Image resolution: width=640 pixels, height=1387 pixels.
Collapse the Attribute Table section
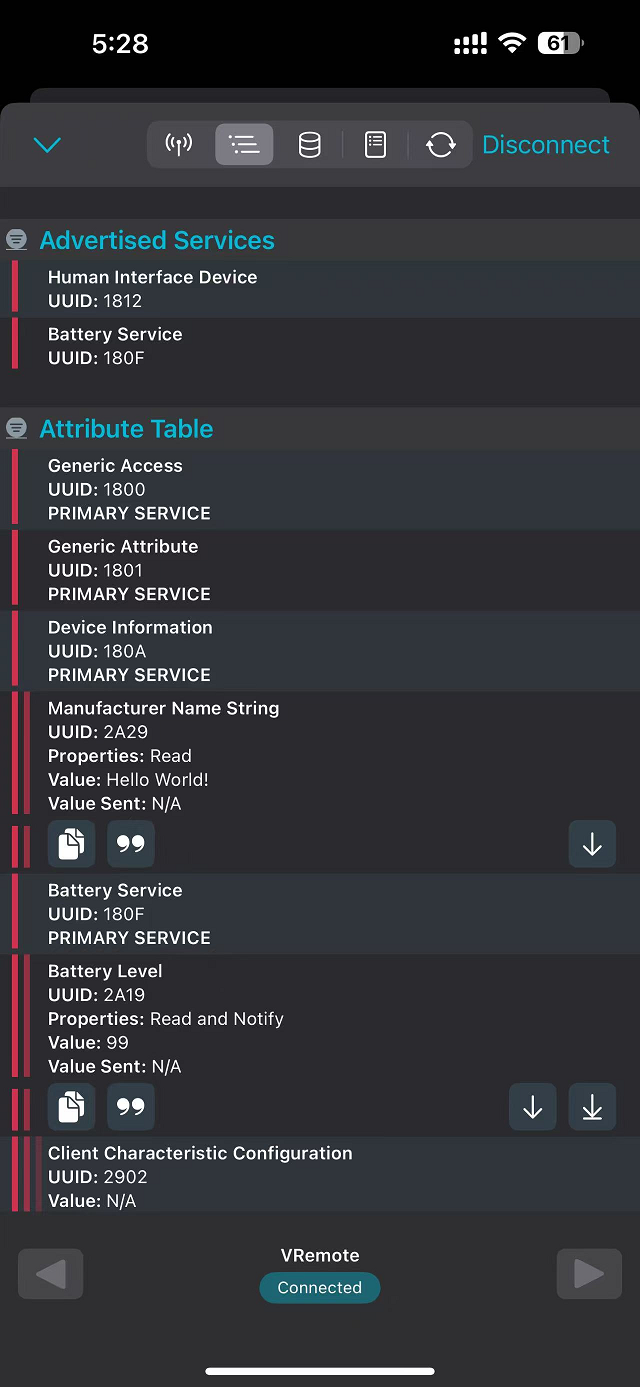17,429
